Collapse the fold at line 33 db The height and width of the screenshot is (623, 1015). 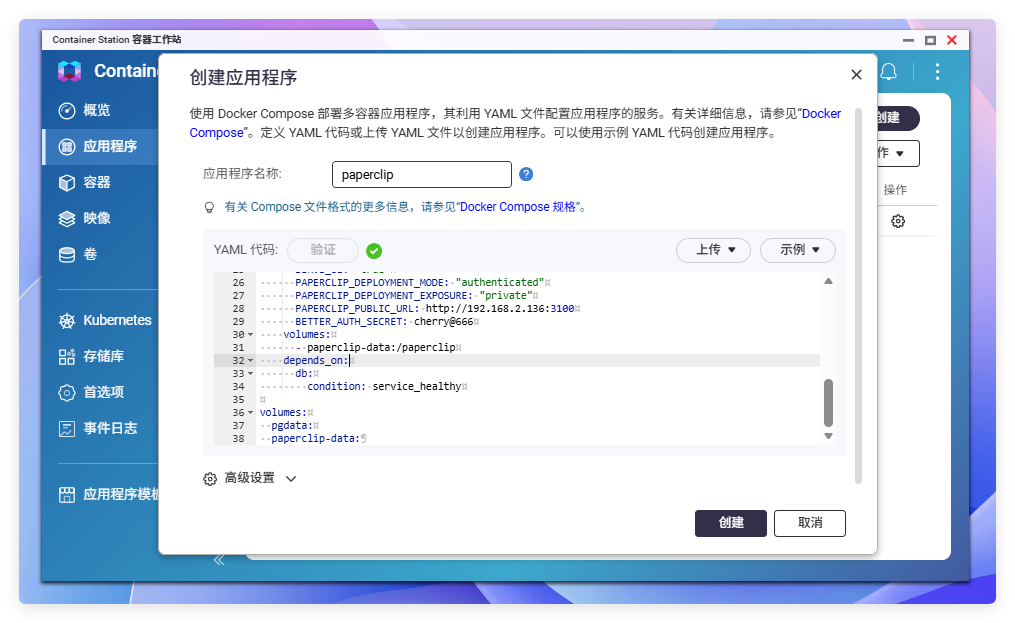pos(251,374)
